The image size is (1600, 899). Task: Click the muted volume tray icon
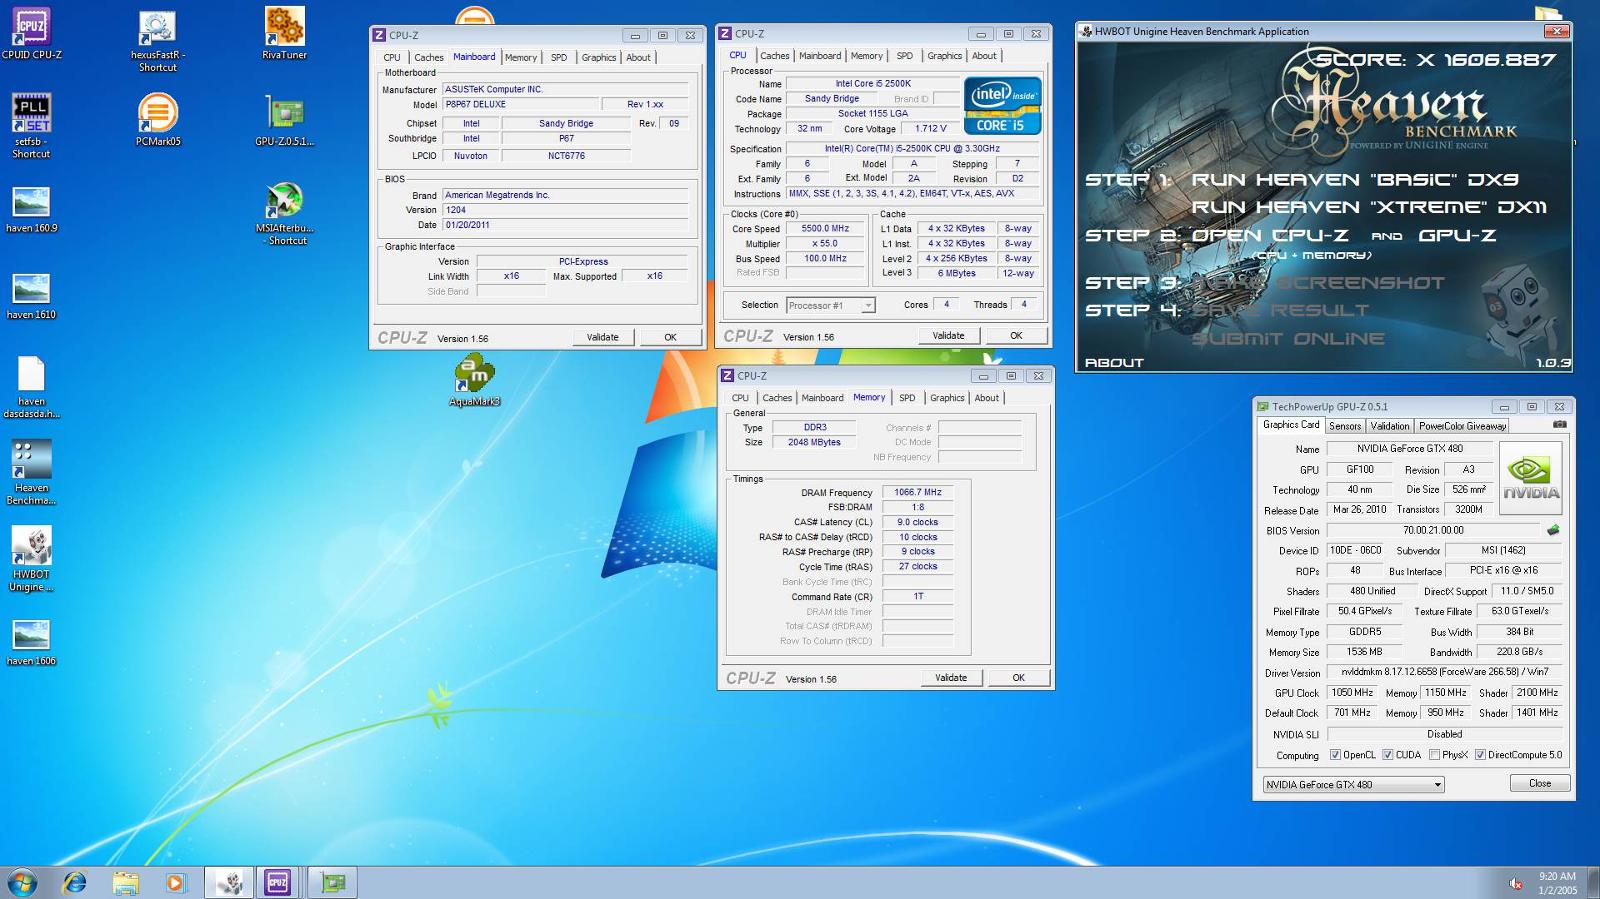tap(1516, 883)
